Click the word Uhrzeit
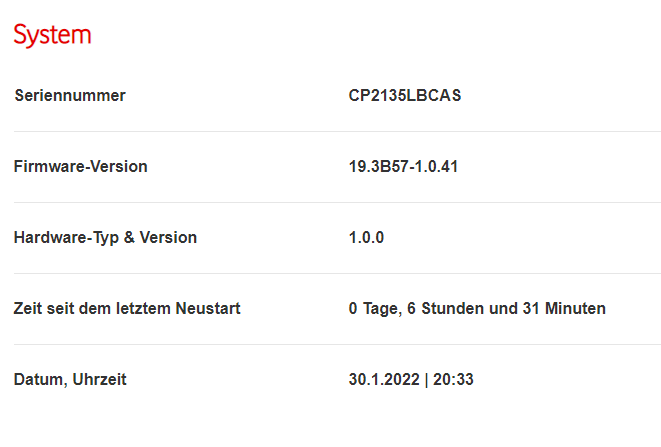 coord(100,380)
